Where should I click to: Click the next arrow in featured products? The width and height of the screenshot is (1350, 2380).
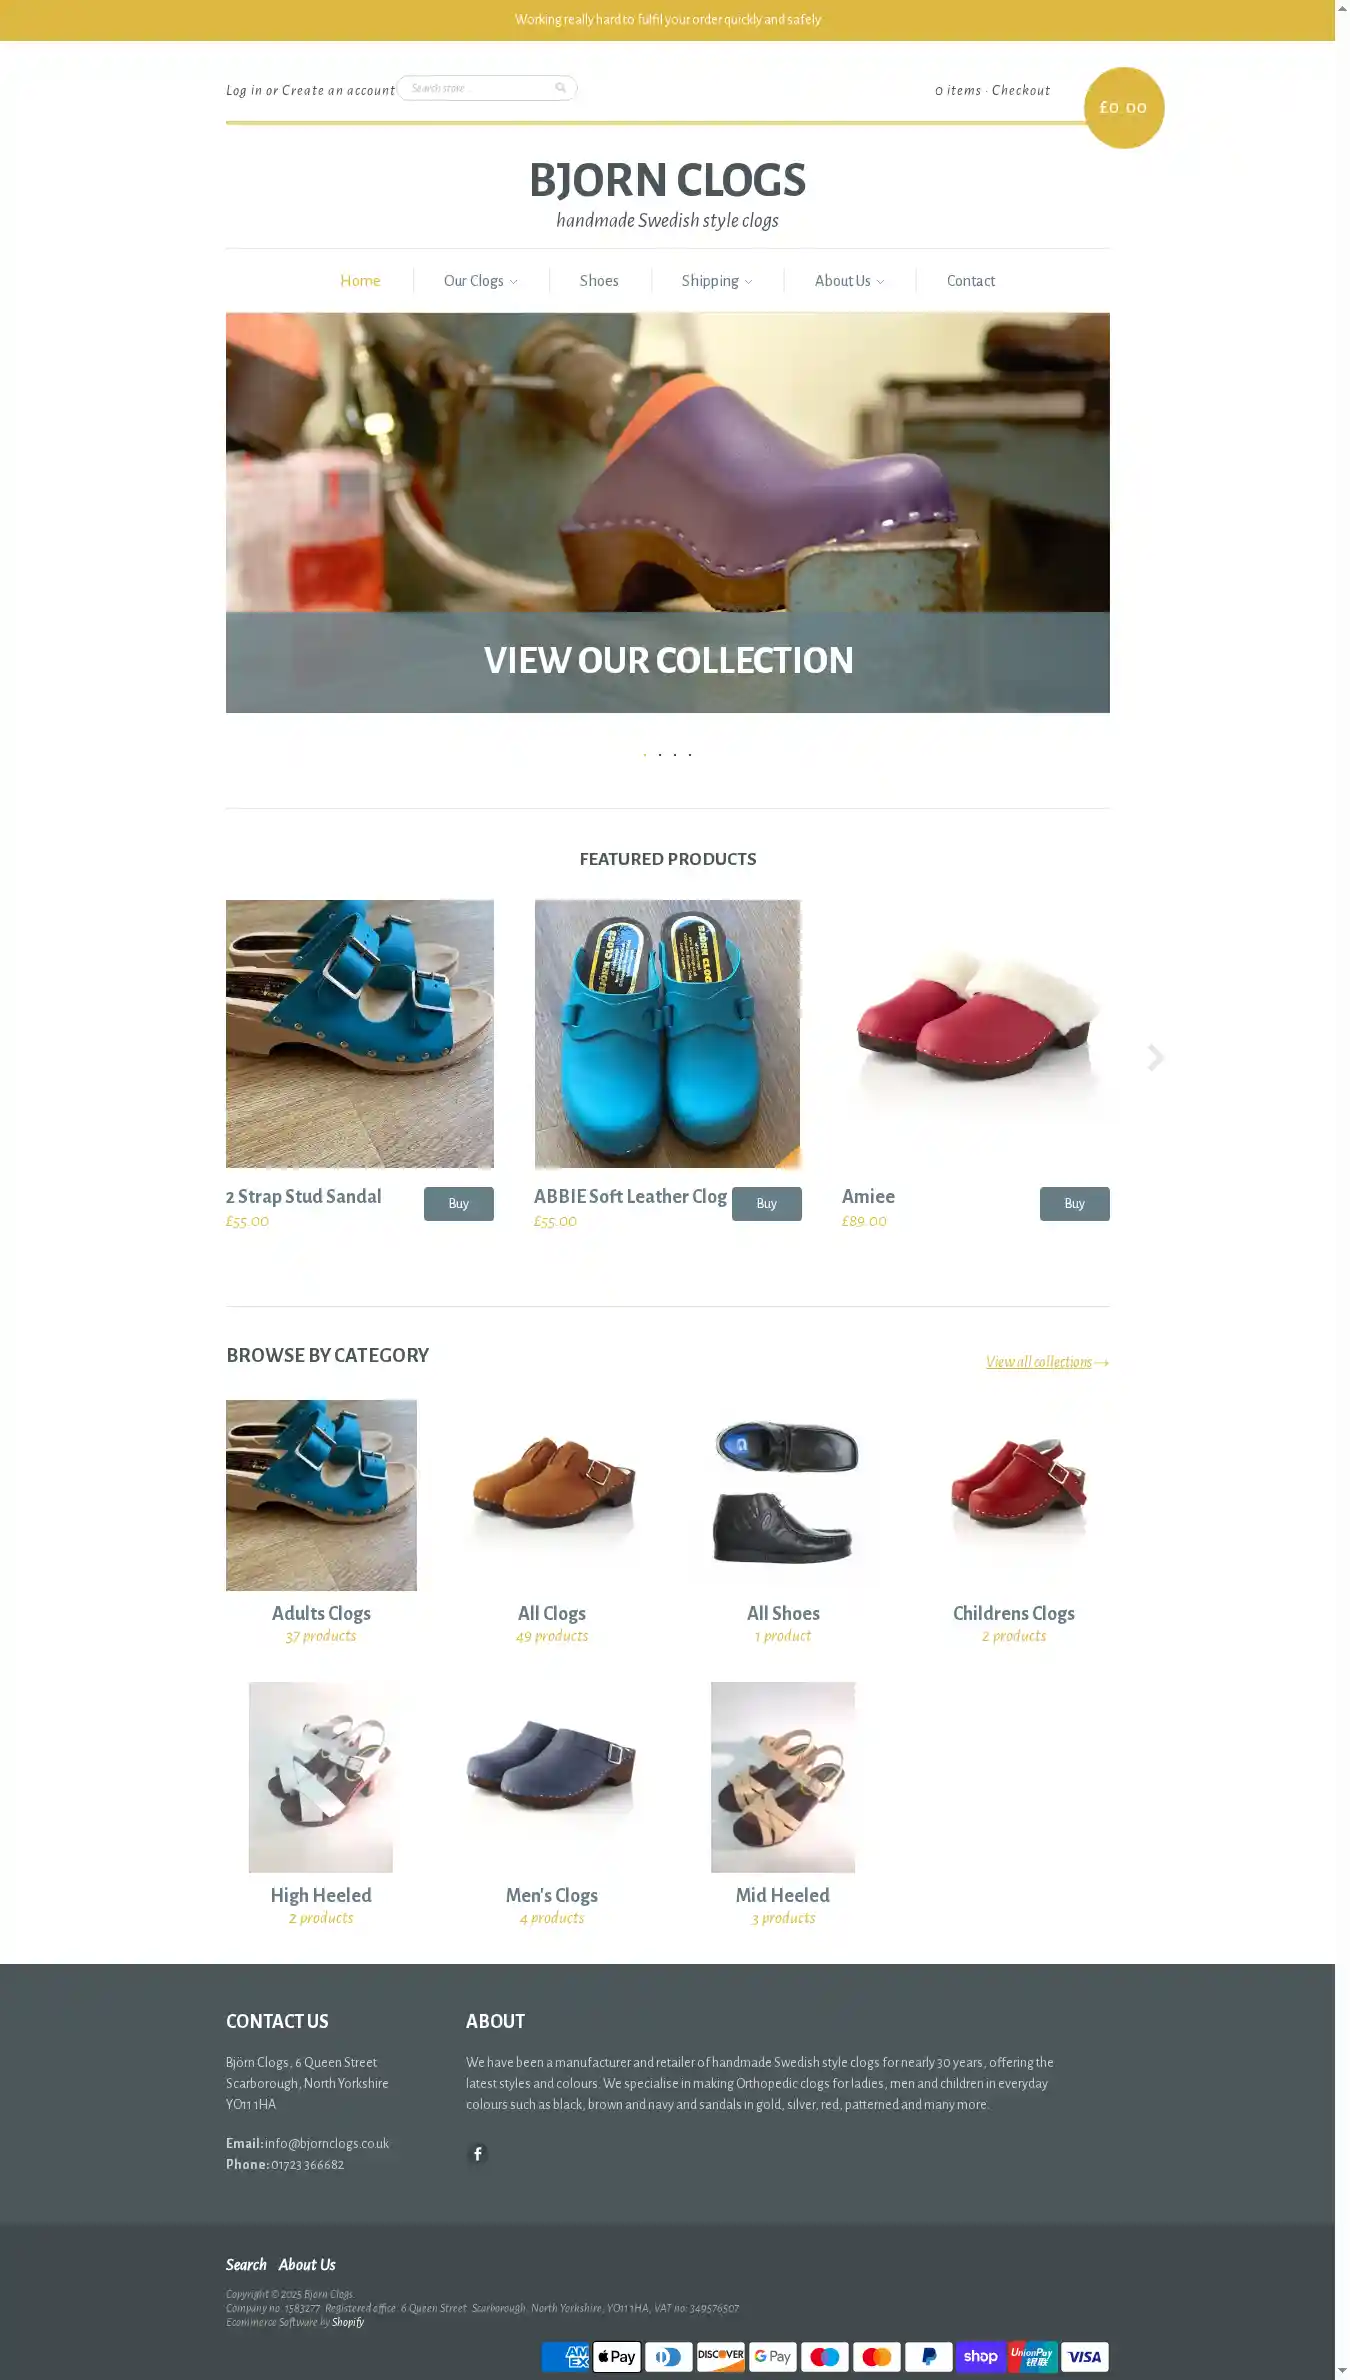(1156, 1057)
